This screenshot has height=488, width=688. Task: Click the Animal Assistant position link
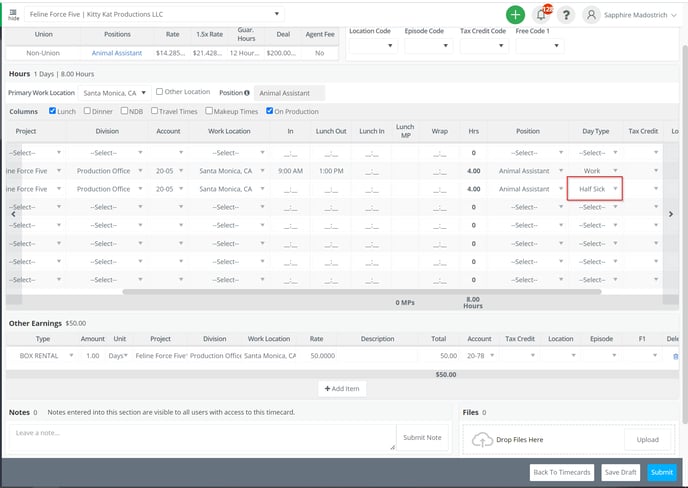[118, 52]
